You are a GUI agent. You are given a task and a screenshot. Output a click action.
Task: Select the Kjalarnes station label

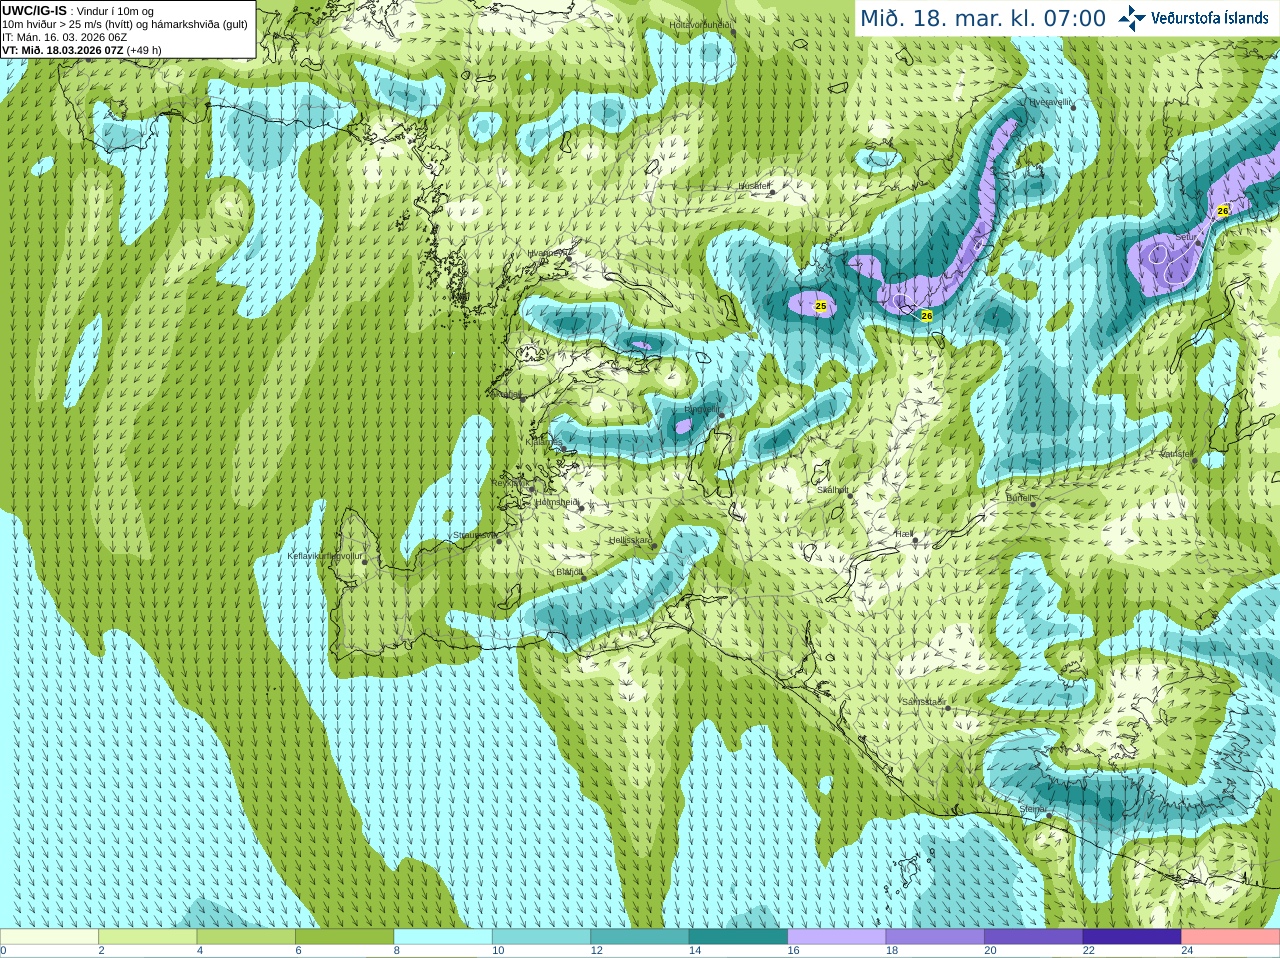544,440
